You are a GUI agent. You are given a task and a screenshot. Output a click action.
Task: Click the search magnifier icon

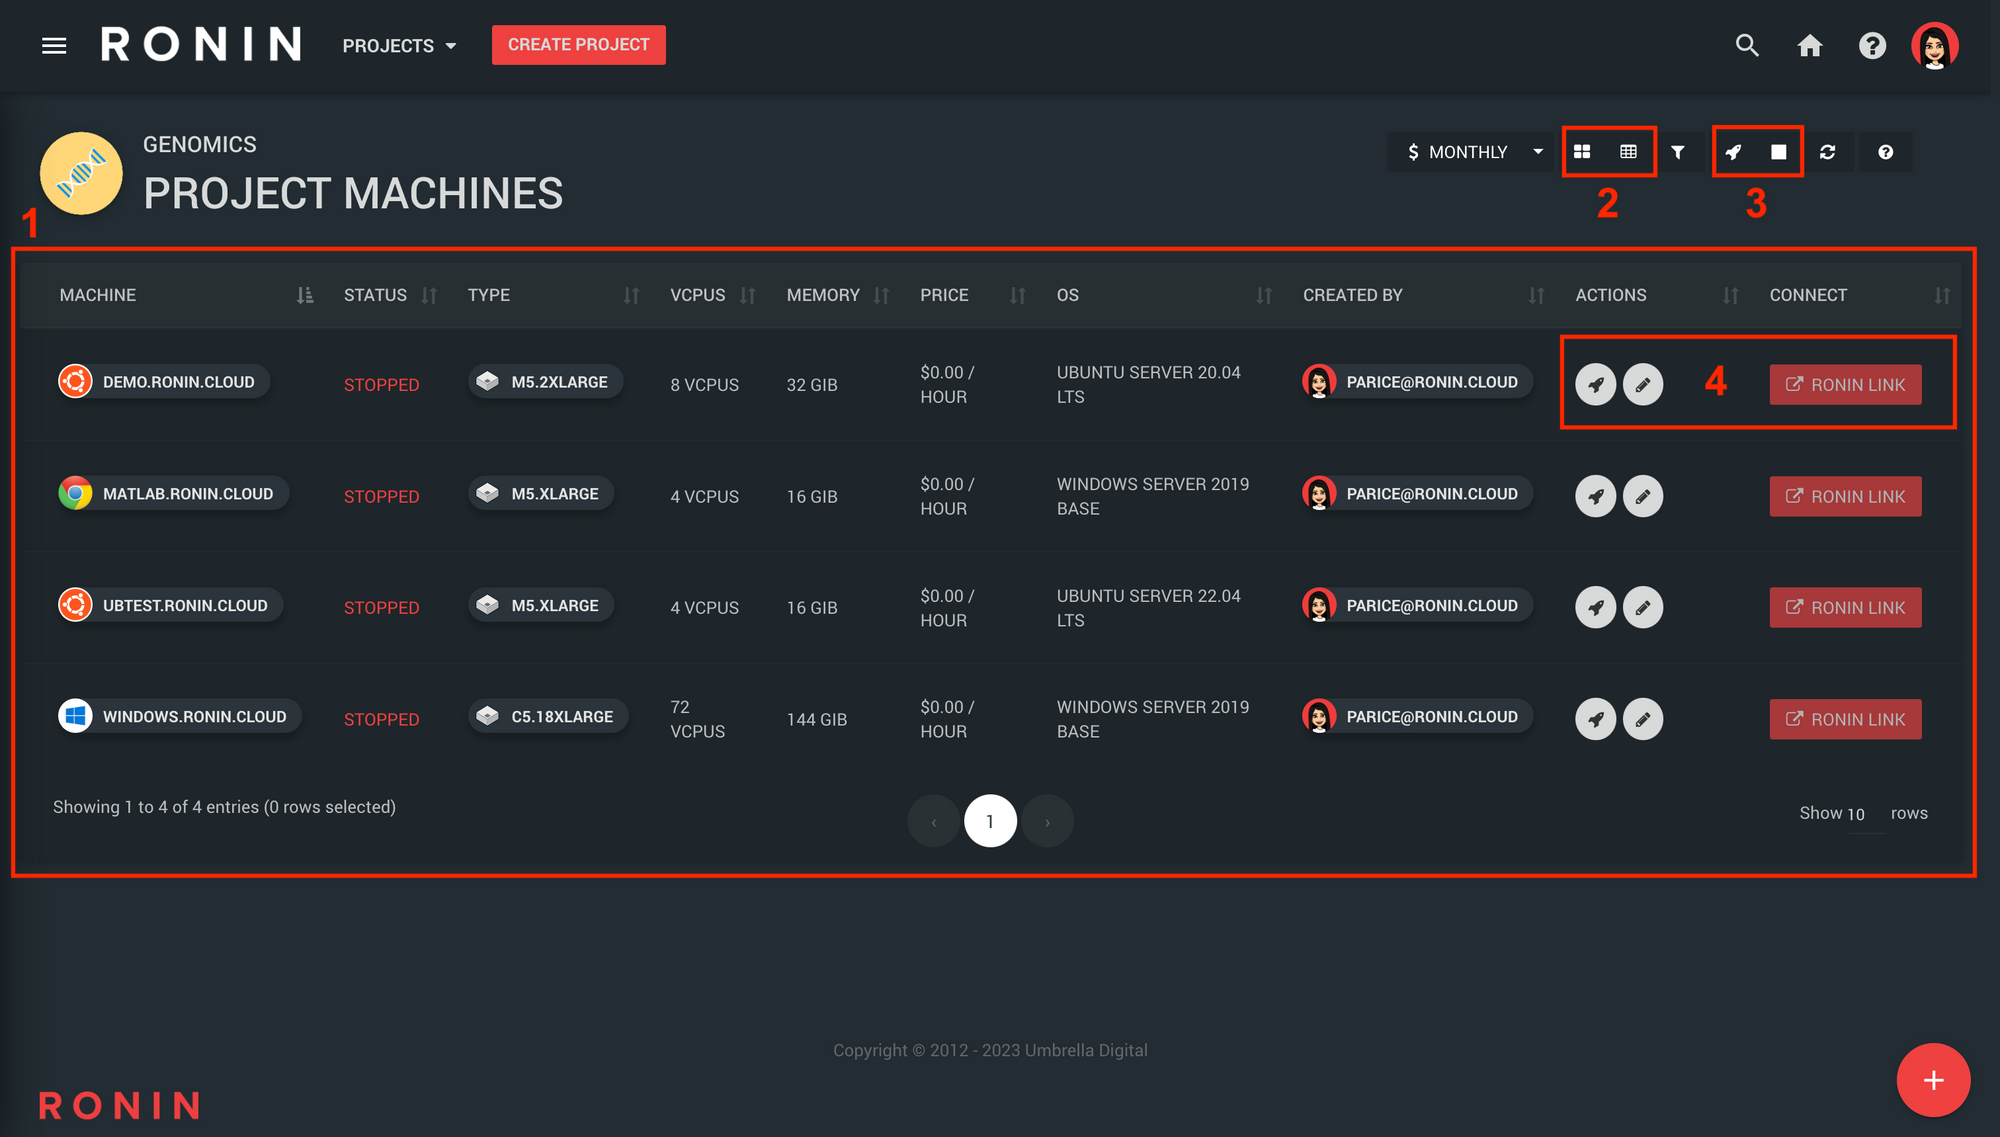pyautogui.click(x=1747, y=46)
